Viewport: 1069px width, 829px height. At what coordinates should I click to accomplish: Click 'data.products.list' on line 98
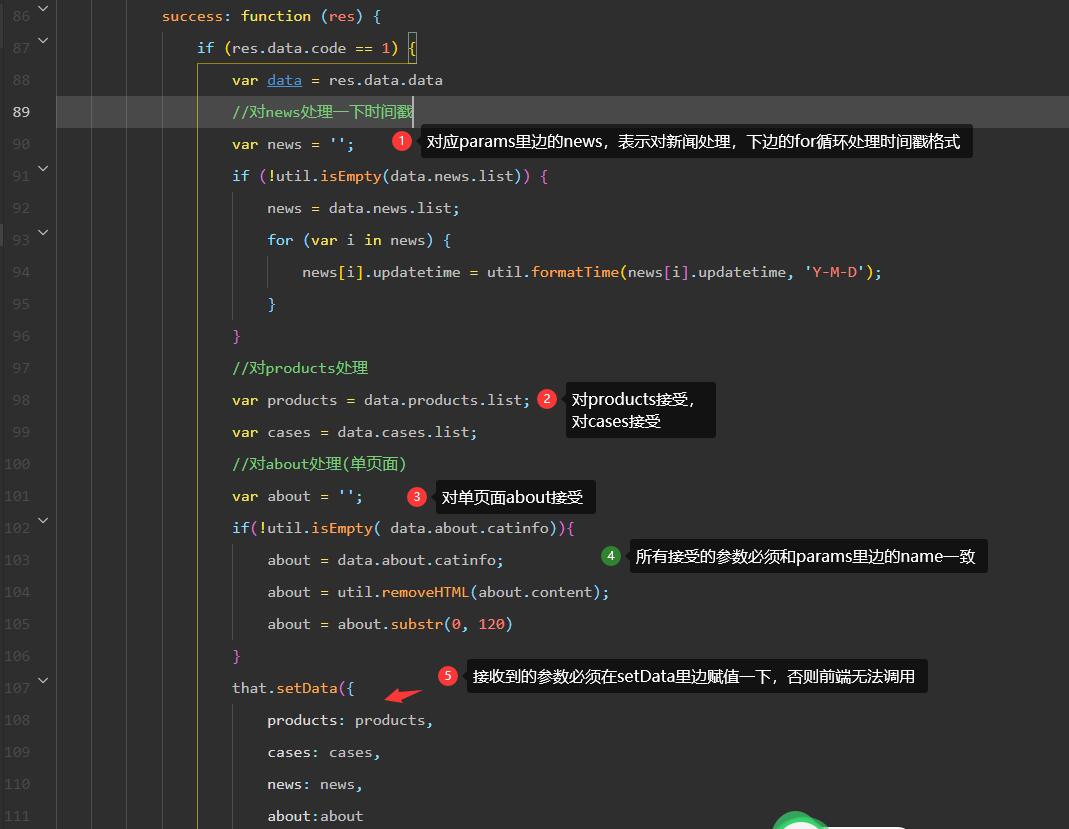(x=443, y=400)
